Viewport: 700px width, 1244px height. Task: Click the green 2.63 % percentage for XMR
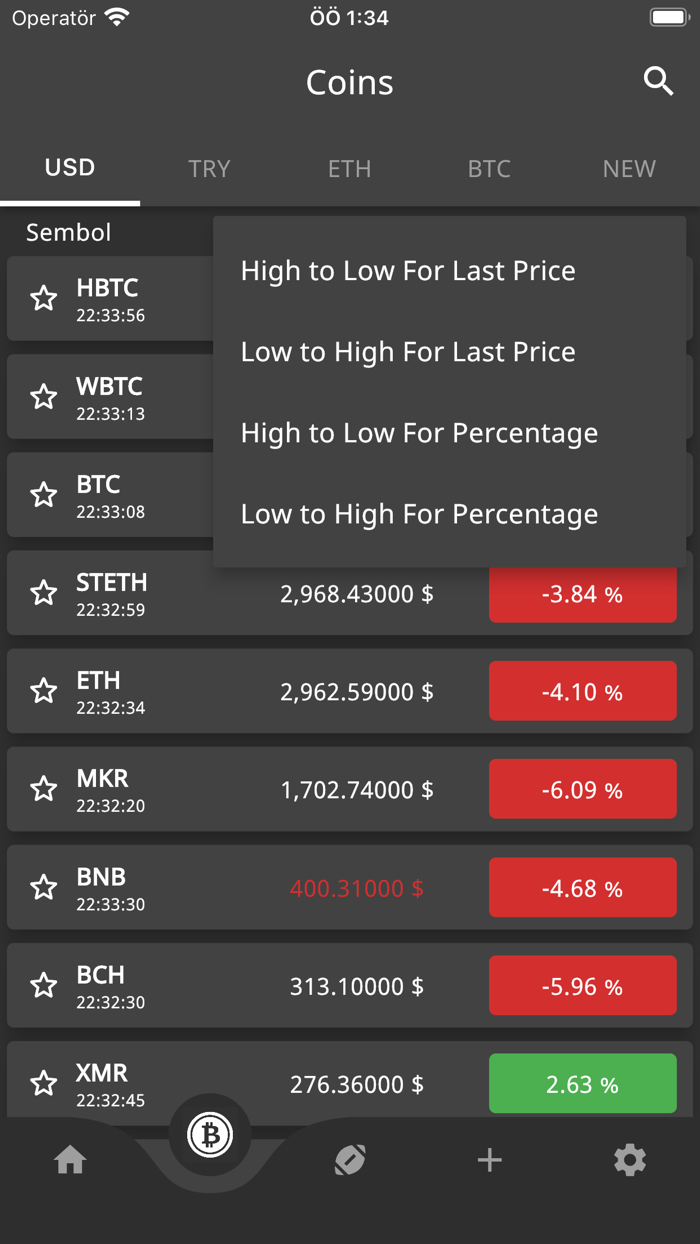click(x=582, y=1083)
